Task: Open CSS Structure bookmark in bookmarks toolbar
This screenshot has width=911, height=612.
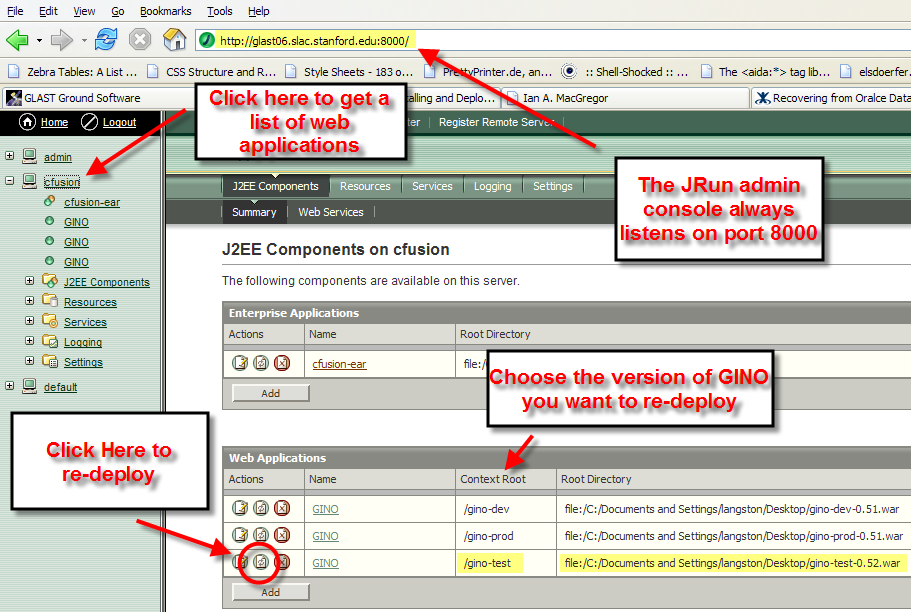Action: [213, 71]
